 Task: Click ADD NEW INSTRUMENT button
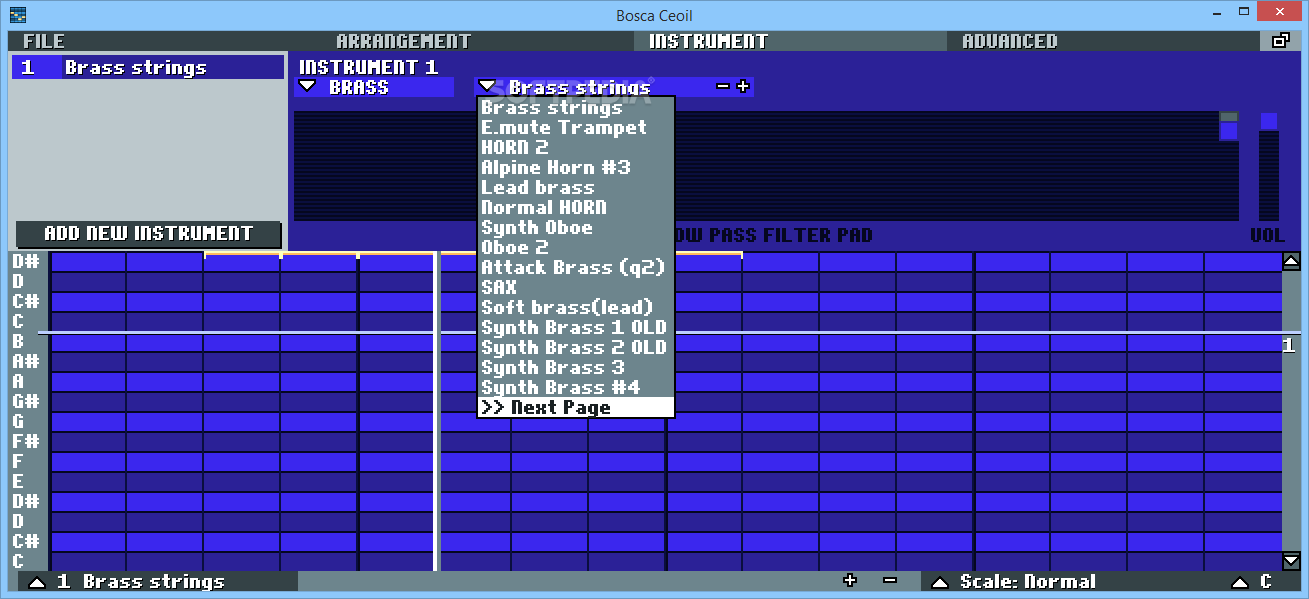149,233
